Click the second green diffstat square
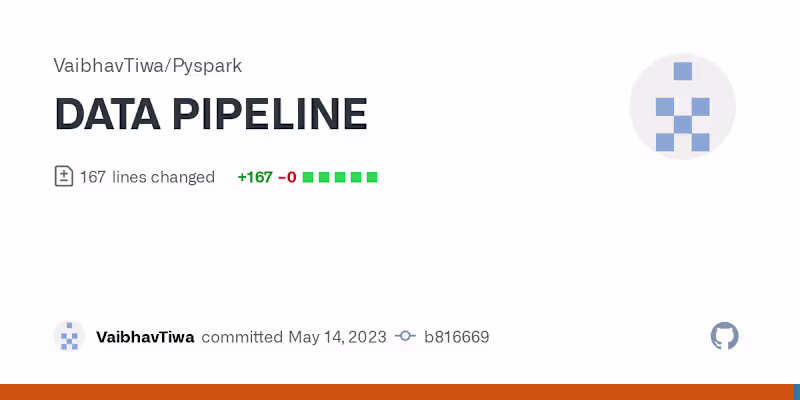The height and width of the screenshot is (400, 800). [x=324, y=177]
